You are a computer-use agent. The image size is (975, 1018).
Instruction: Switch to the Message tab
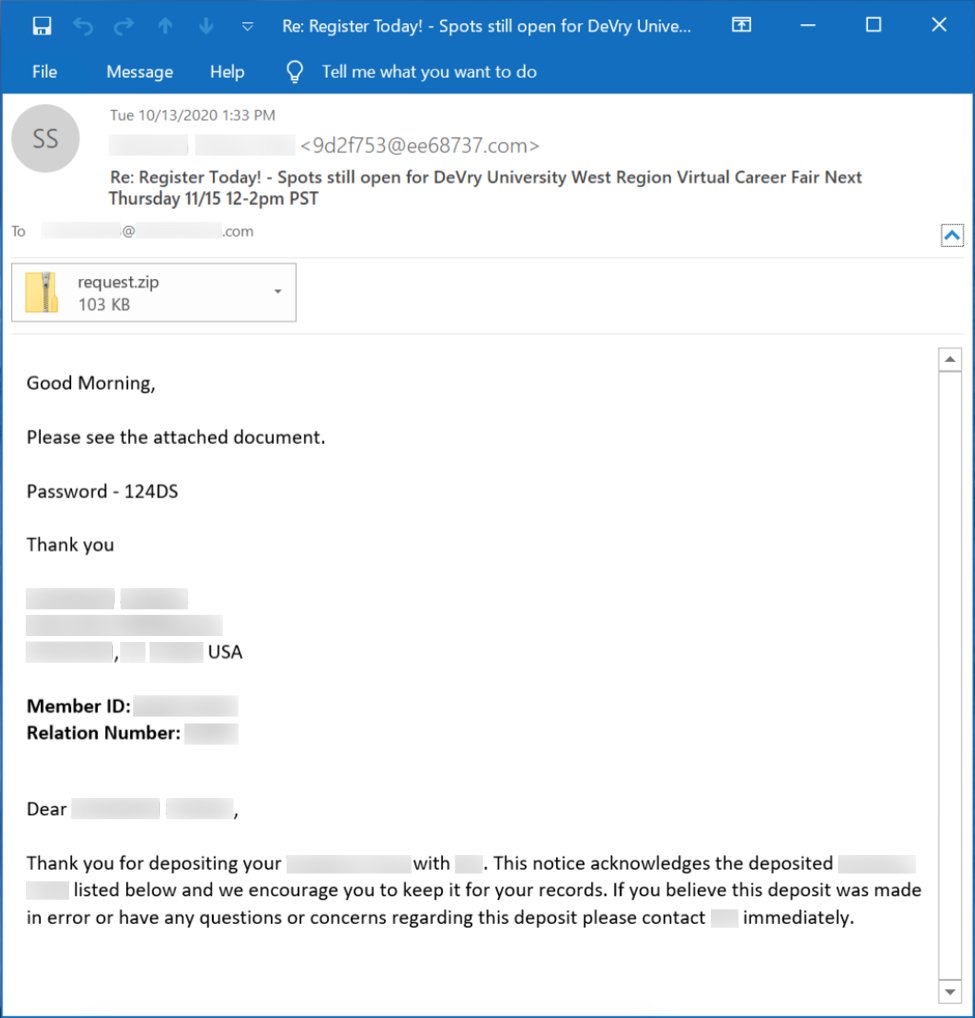(x=139, y=72)
